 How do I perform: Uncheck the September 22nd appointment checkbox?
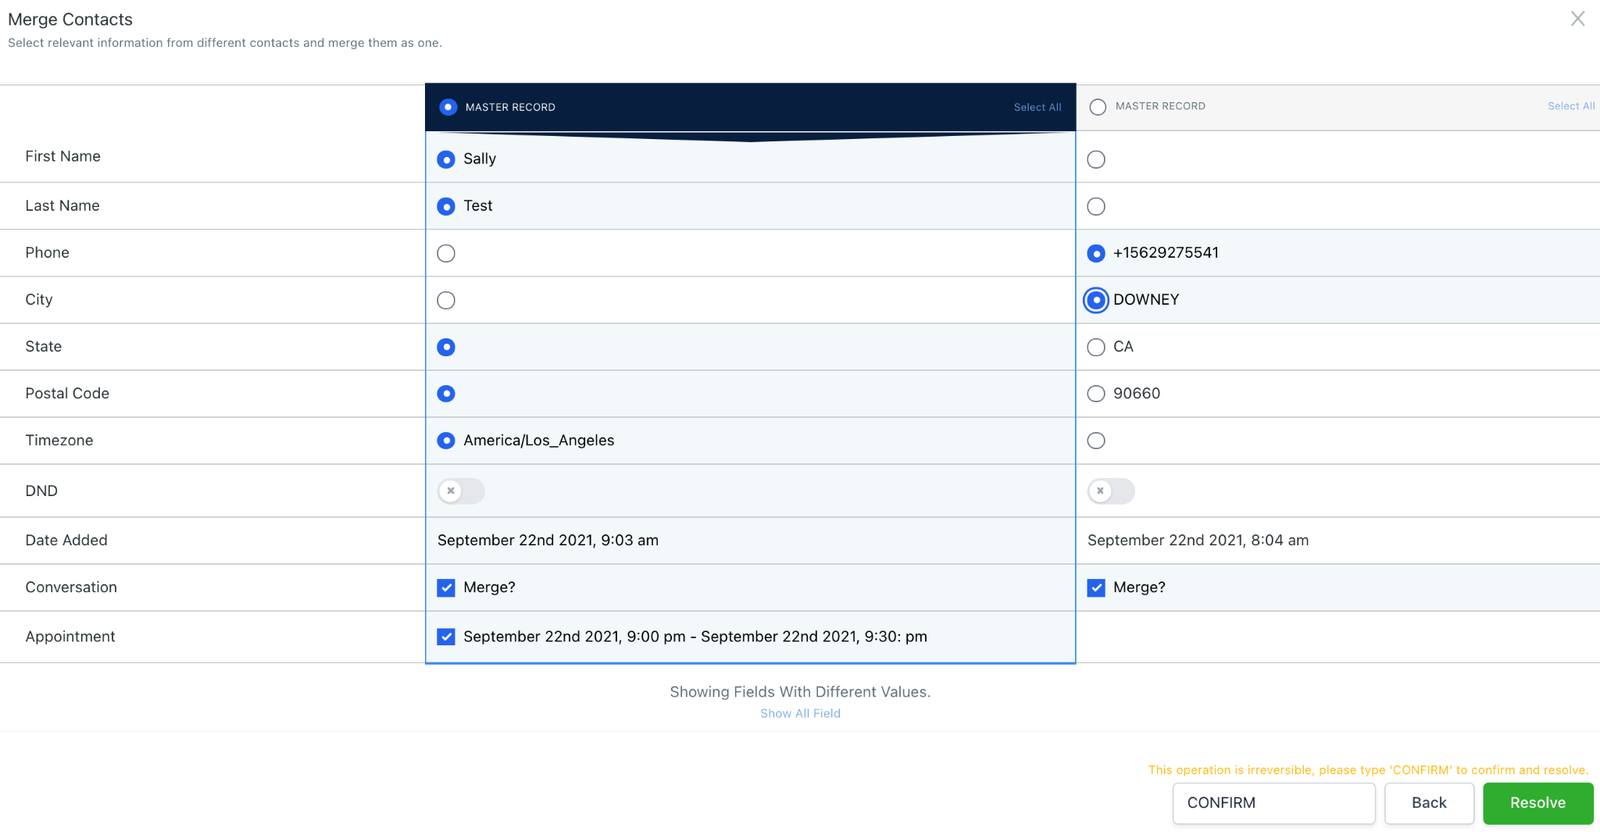coord(446,637)
